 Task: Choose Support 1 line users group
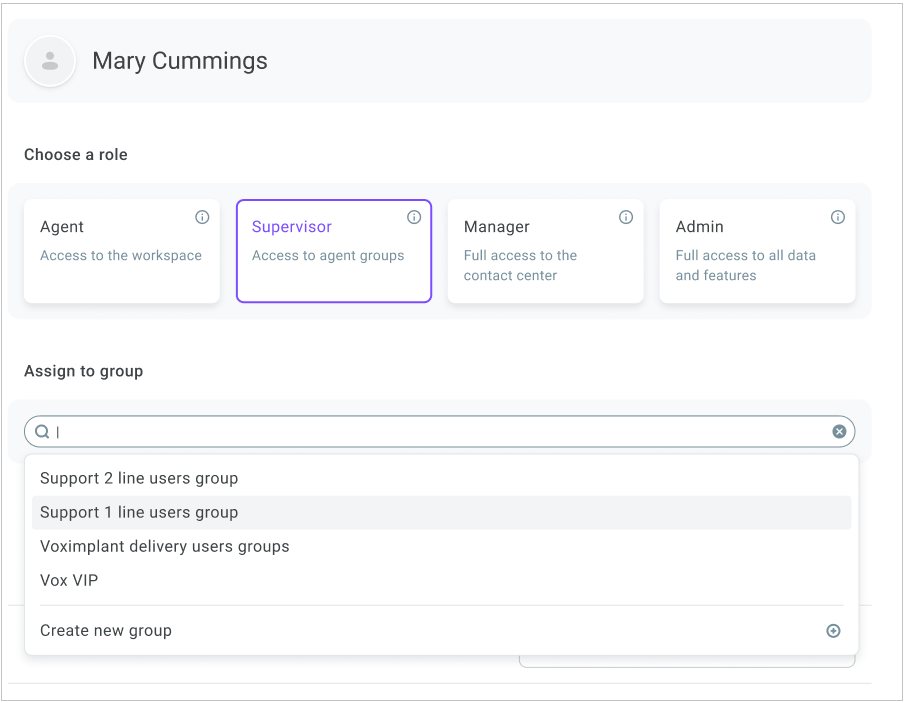click(441, 512)
